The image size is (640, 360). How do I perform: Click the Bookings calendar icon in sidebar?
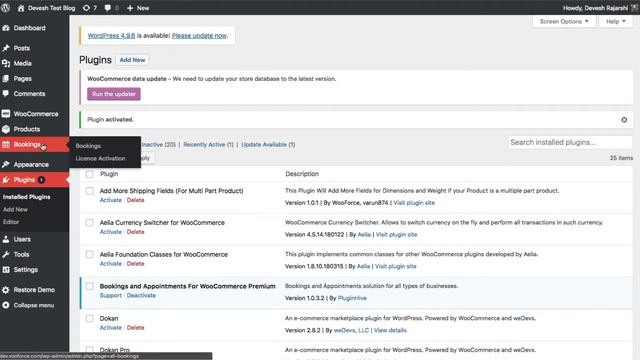[x=6, y=144]
